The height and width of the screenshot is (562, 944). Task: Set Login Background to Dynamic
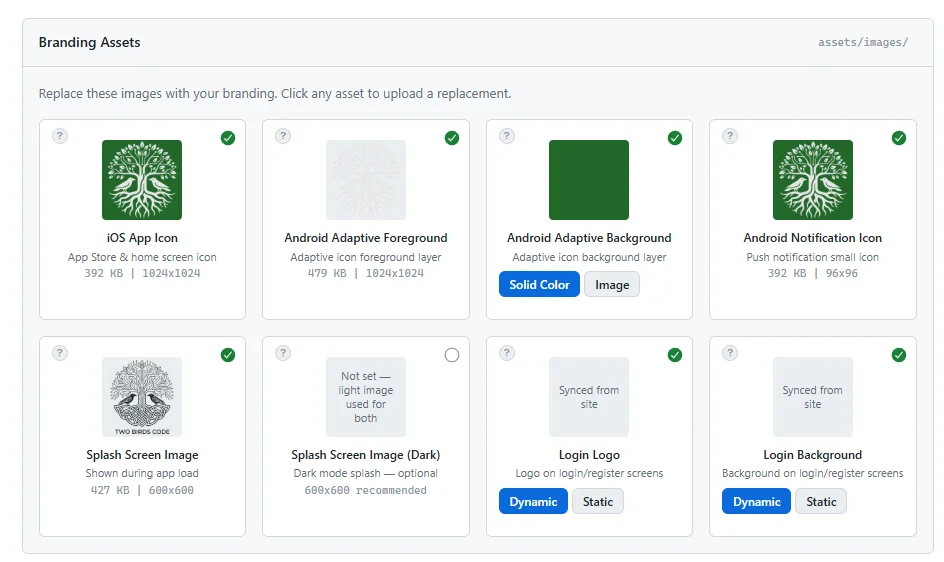[757, 501]
